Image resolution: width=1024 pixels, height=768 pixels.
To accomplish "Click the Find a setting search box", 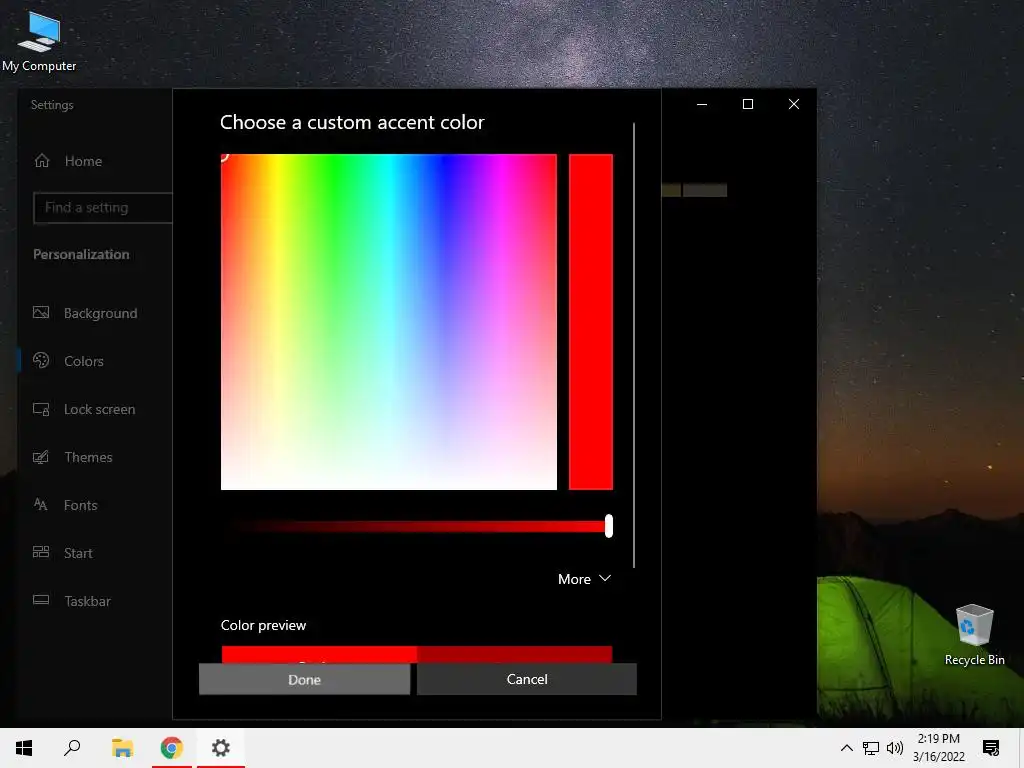I will [x=103, y=208].
